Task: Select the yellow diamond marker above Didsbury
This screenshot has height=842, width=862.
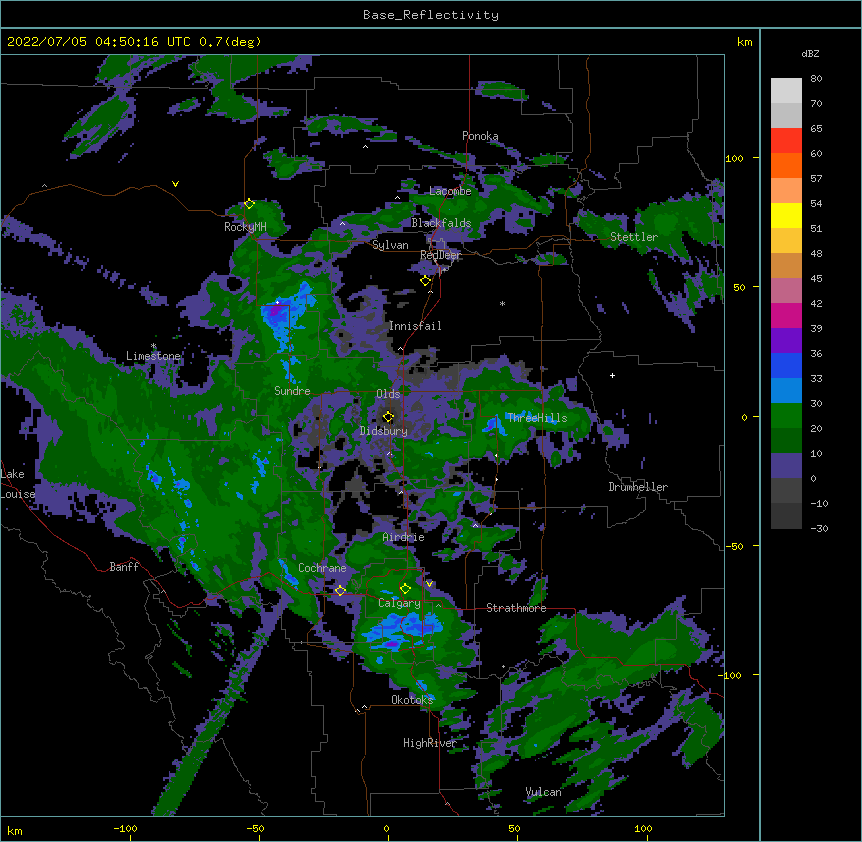Action: click(388, 417)
